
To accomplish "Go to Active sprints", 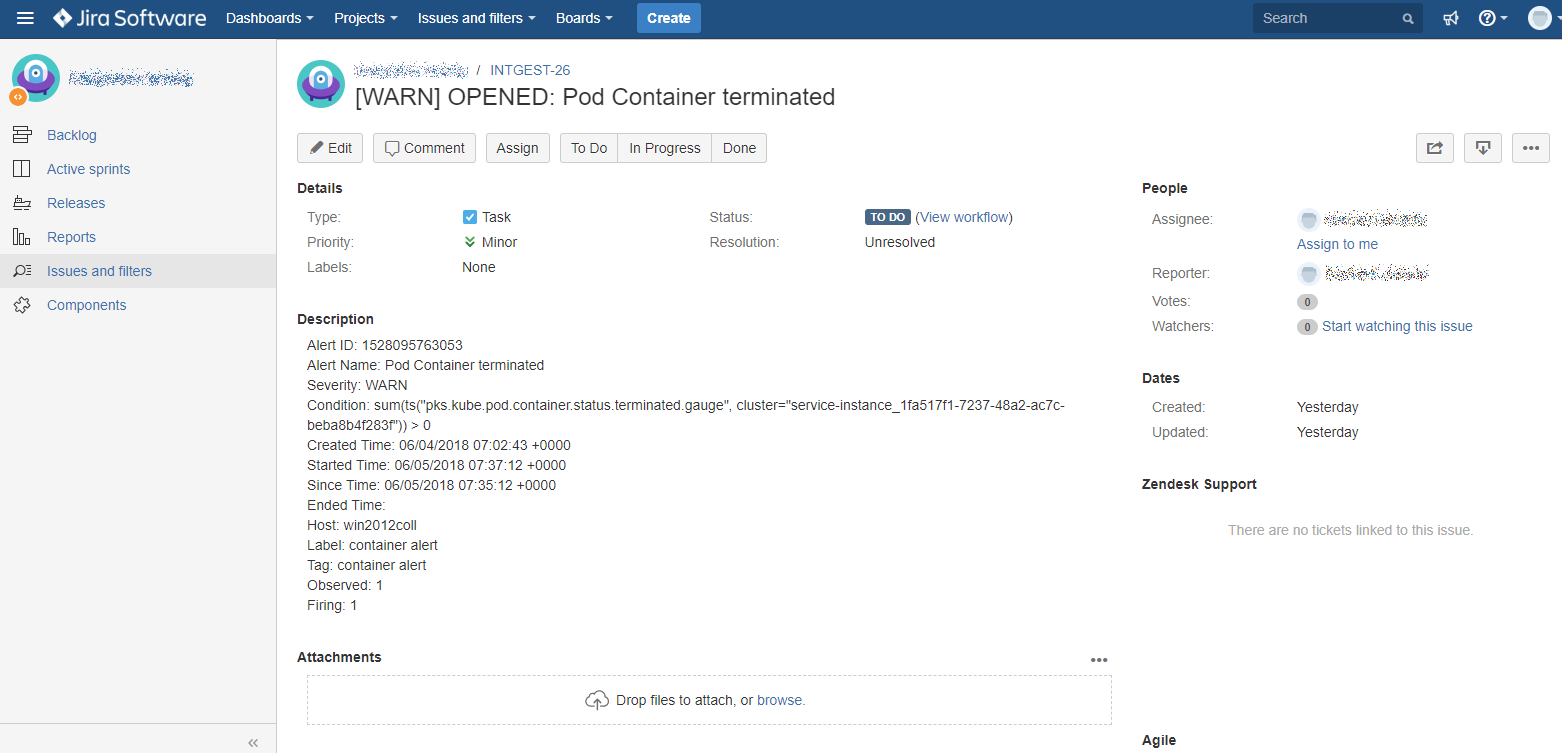I will pos(88,169).
